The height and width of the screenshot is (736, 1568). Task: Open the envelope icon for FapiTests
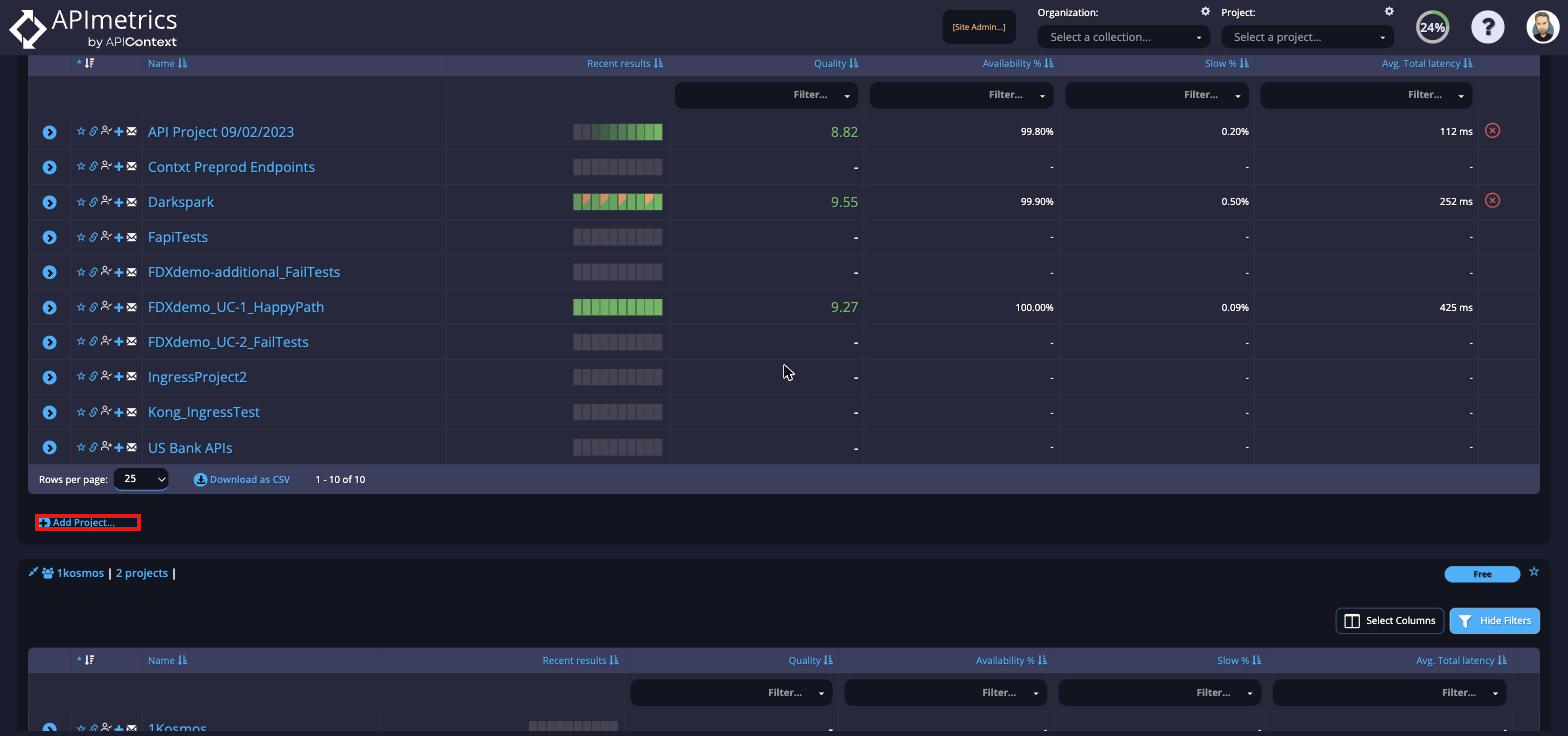[x=131, y=237]
